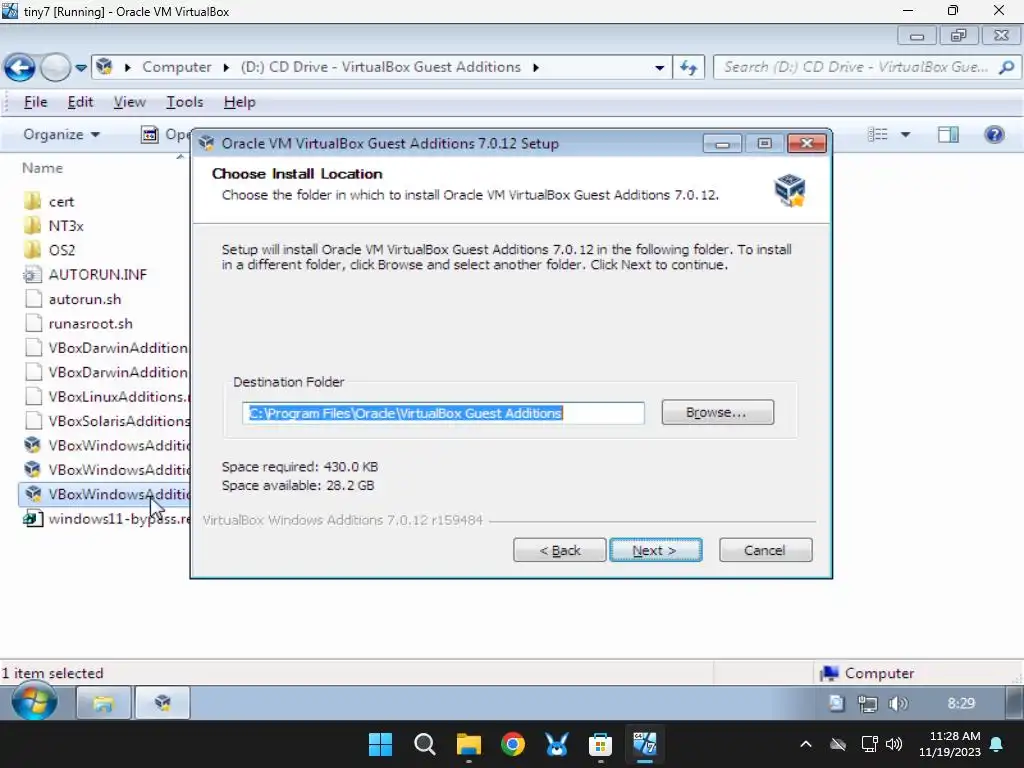
Task: Expand the CD Drive breadcrumb arrow
Action: (x=536, y=67)
